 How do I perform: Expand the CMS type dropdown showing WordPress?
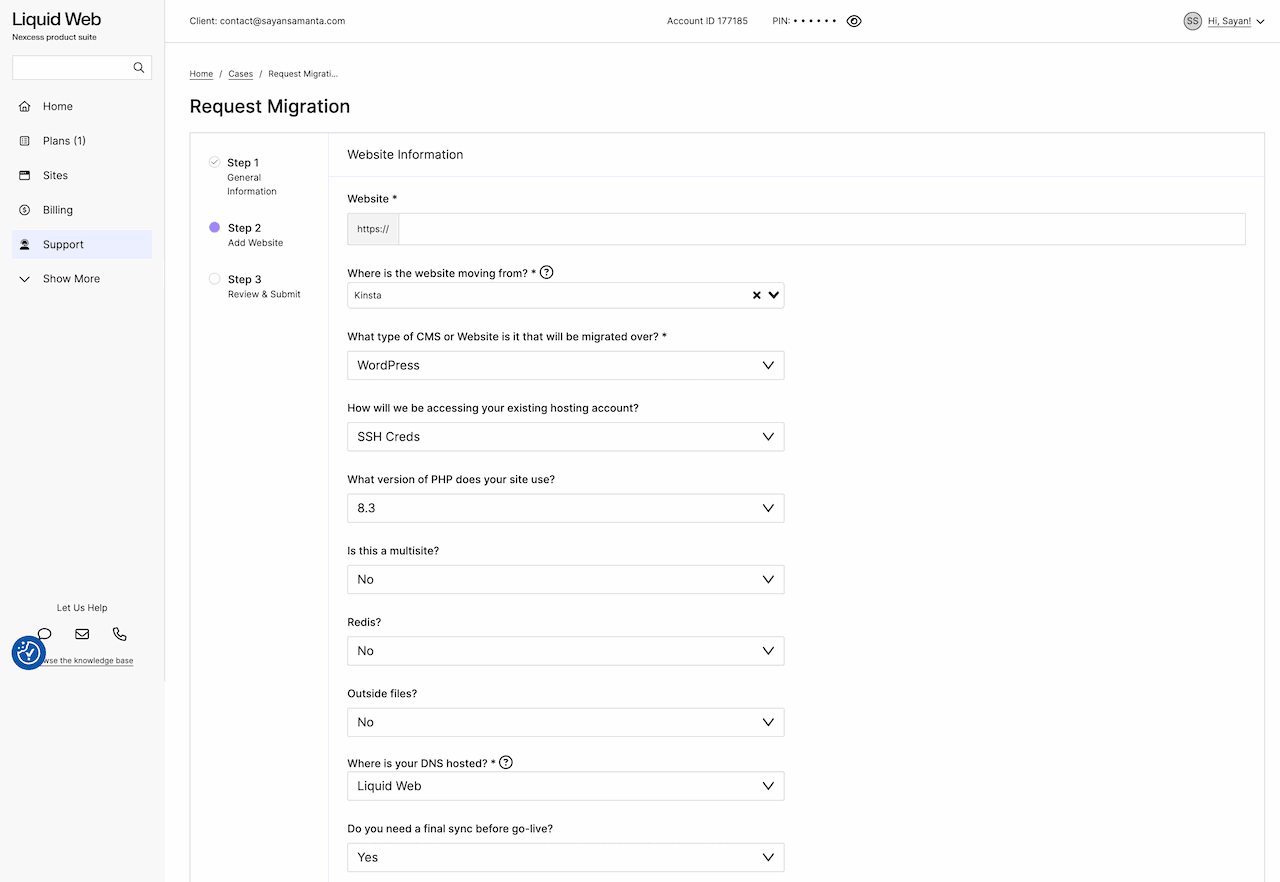pyautogui.click(x=565, y=366)
